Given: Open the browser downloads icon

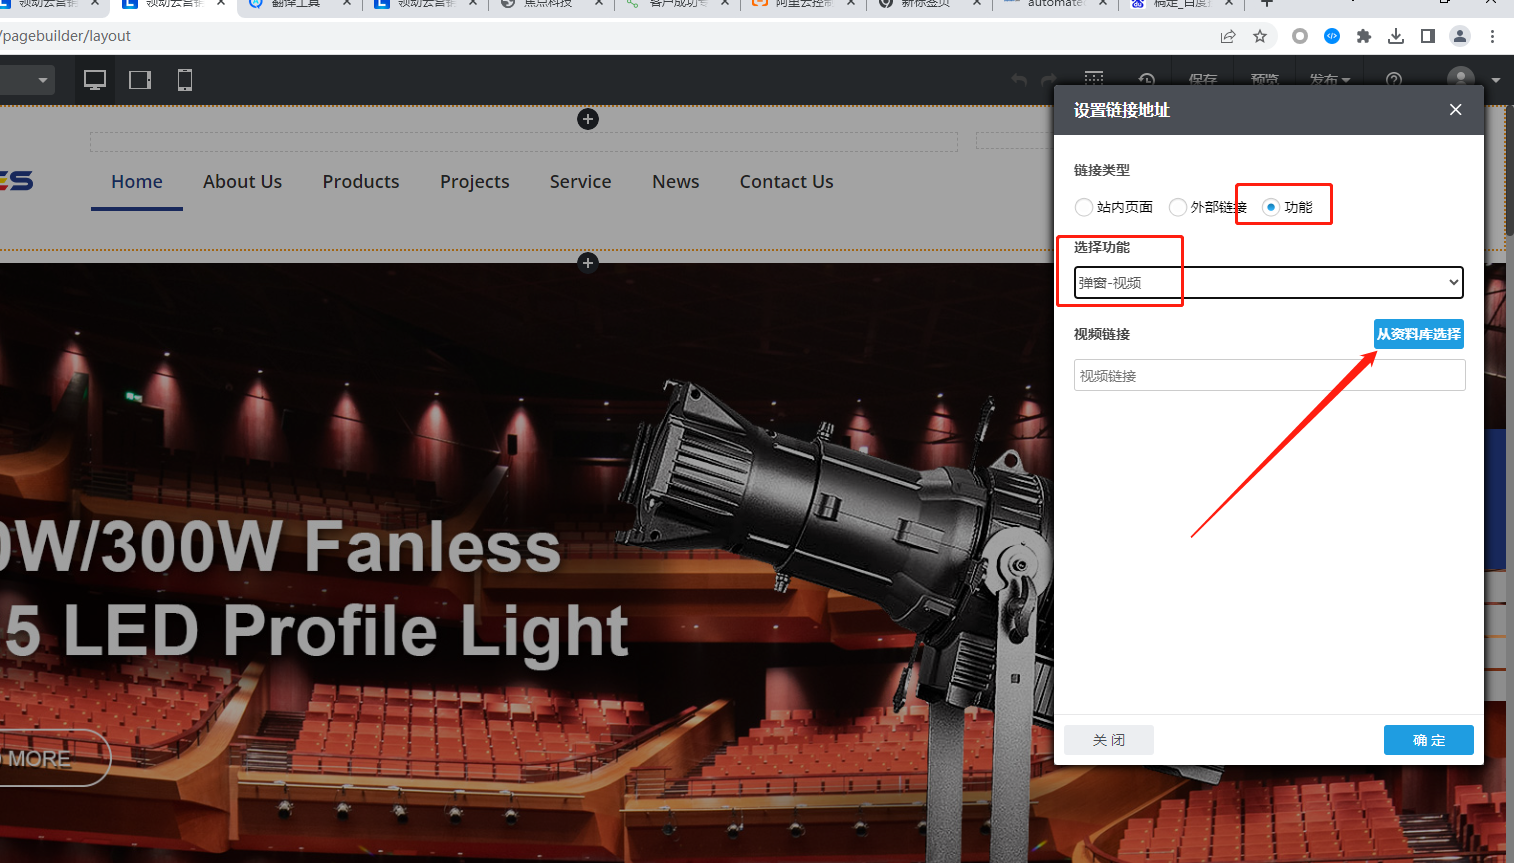Looking at the screenshot, I should (1396, 36).
